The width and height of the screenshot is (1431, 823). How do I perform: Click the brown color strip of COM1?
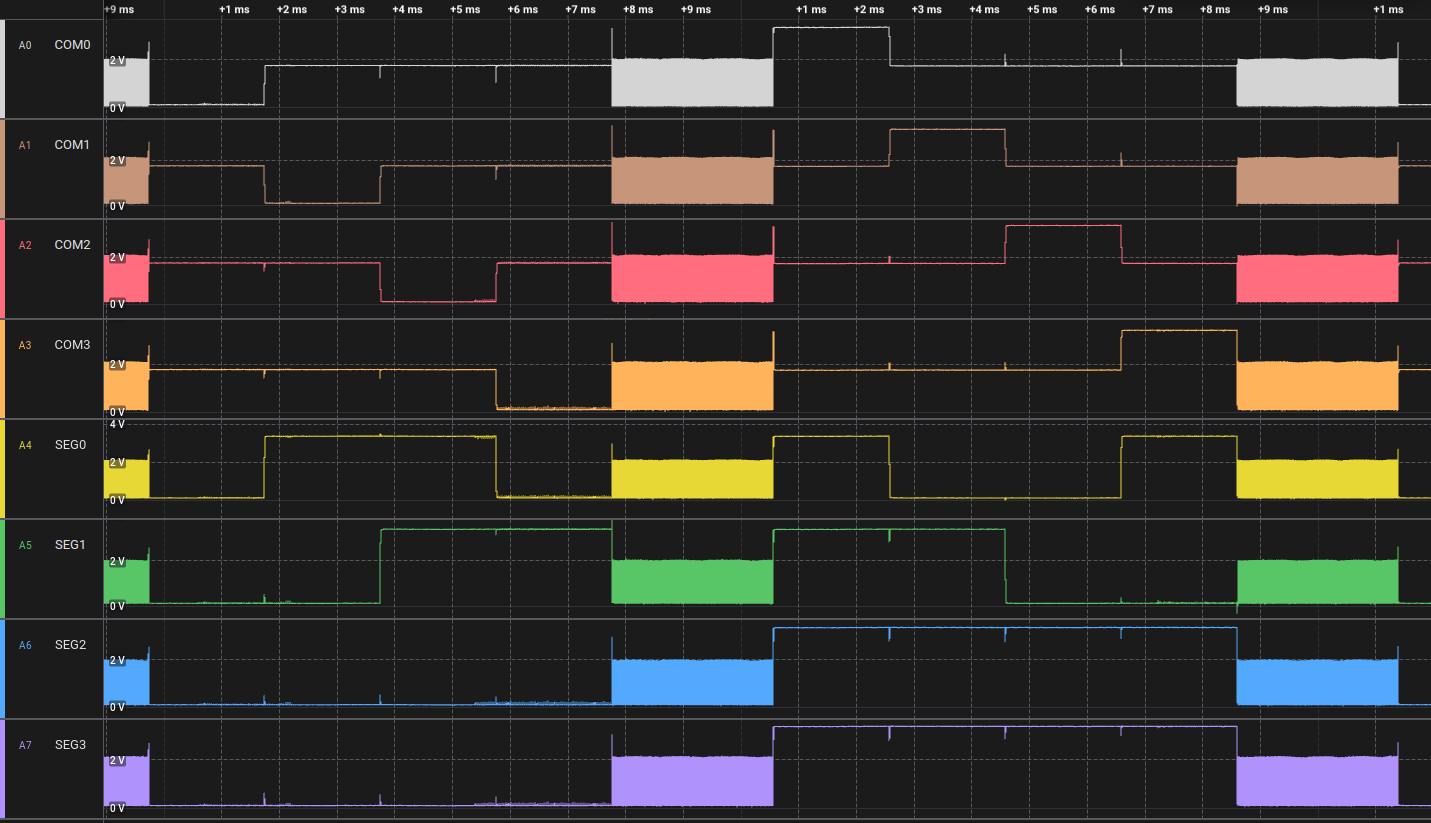pyautogui.click(x=2, y=169)
